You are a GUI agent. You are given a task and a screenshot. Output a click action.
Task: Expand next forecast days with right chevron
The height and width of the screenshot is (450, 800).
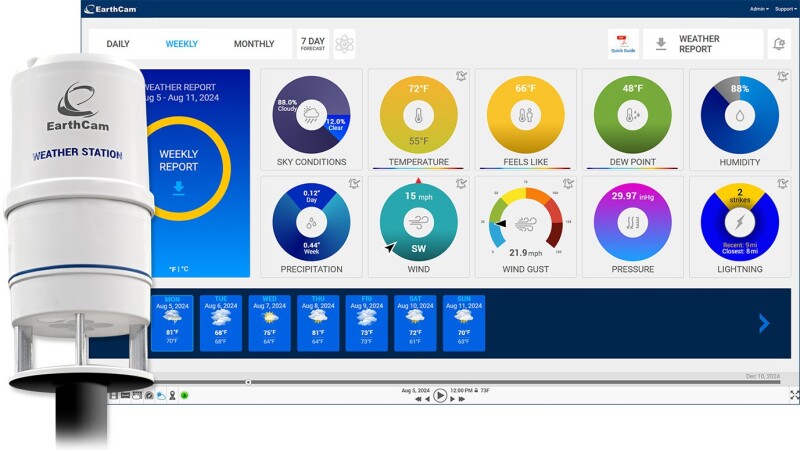[x=764, y=323]
